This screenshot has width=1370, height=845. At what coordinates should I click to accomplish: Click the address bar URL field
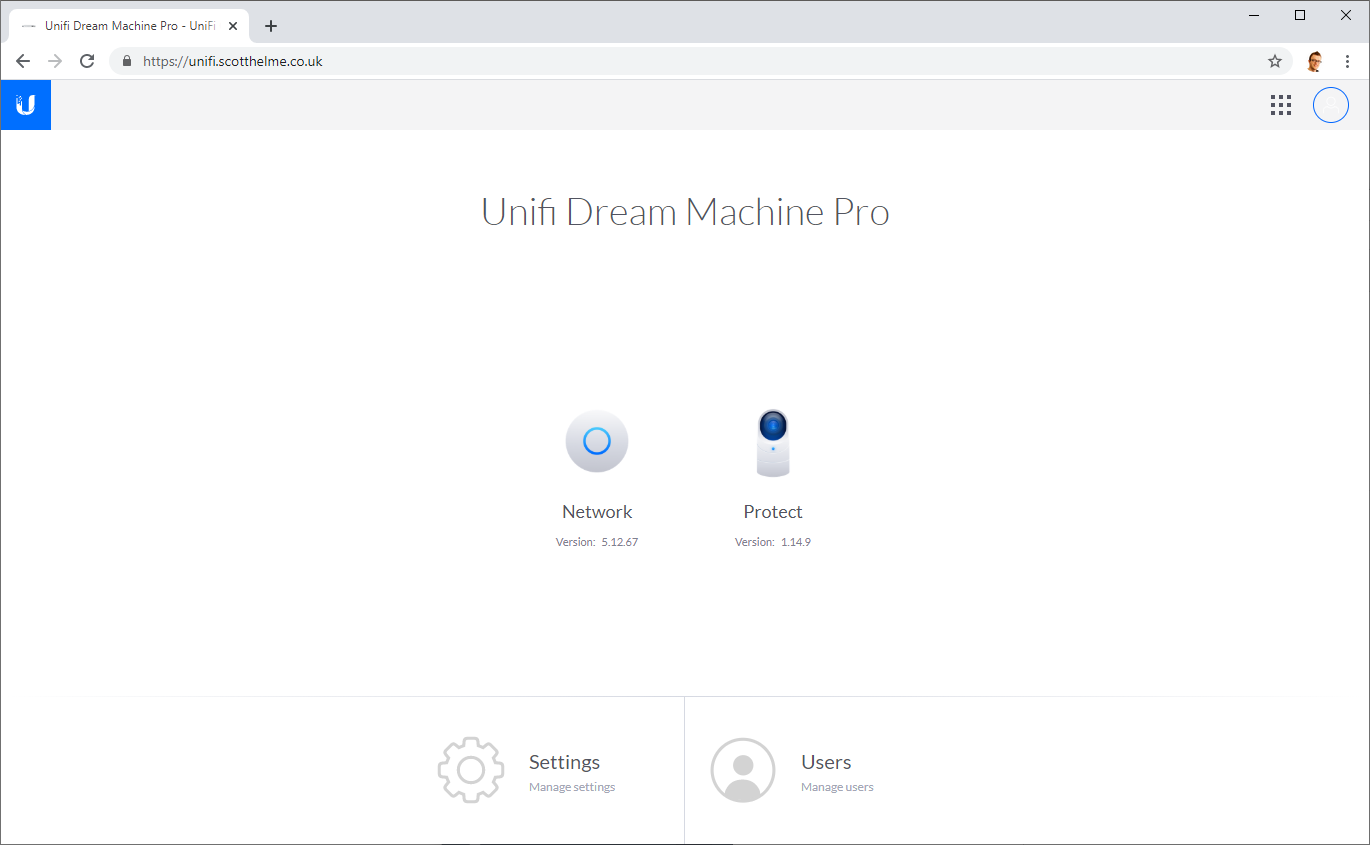coord(700,61)
